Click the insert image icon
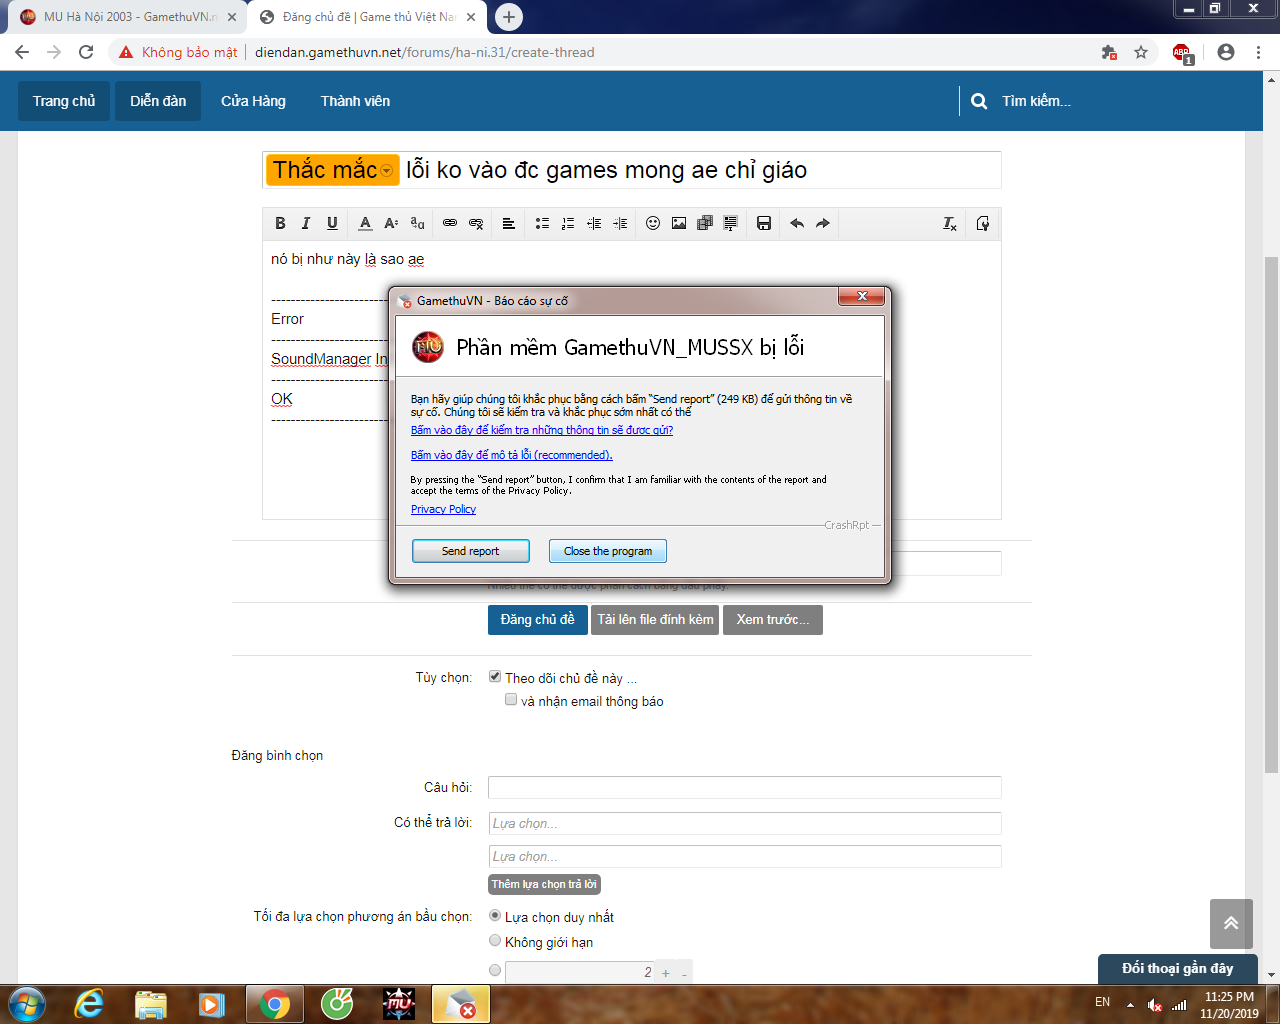Screen dimensions: 1280x1024 tap(679, 223)
